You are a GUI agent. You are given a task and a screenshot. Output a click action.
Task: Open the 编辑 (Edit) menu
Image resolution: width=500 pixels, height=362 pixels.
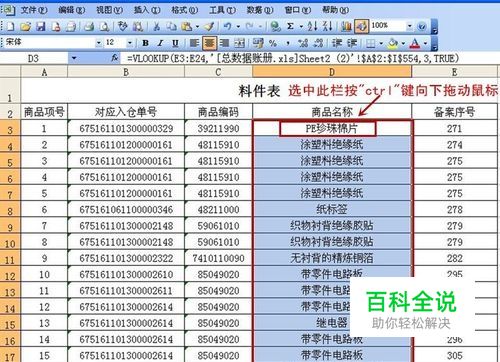click(x=72, y=10)
